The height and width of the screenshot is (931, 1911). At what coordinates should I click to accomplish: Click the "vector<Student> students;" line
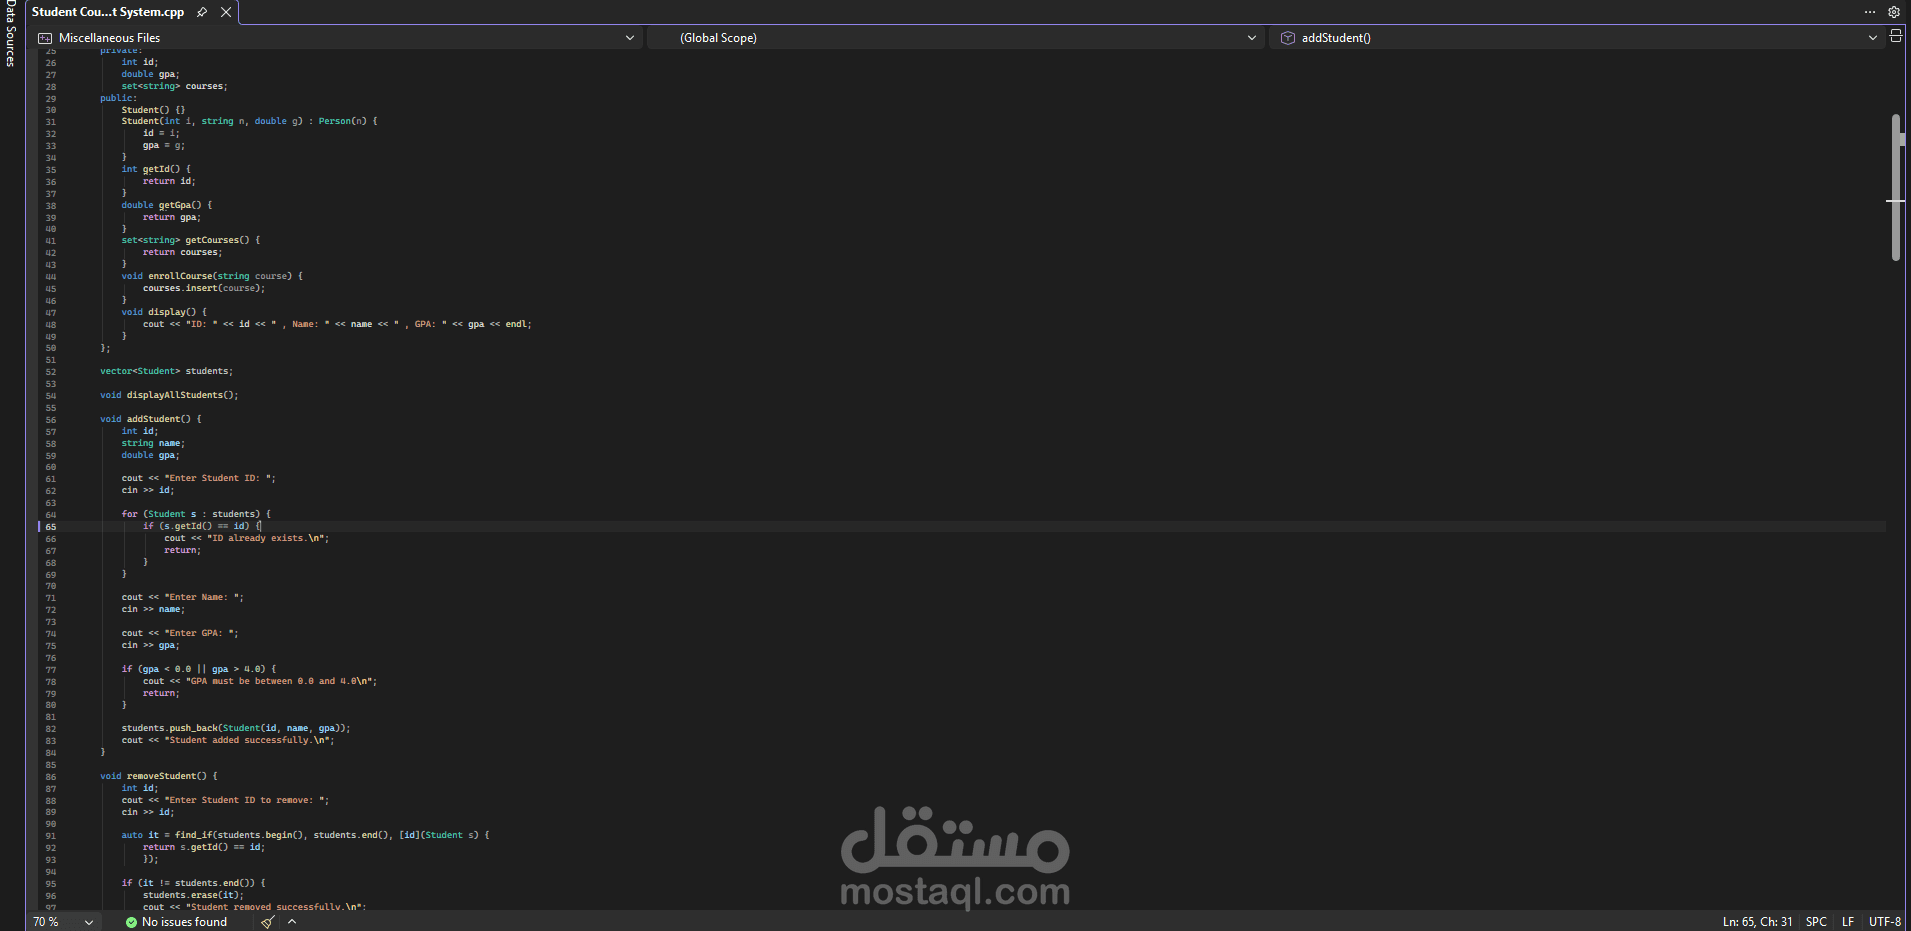(166, 371)
